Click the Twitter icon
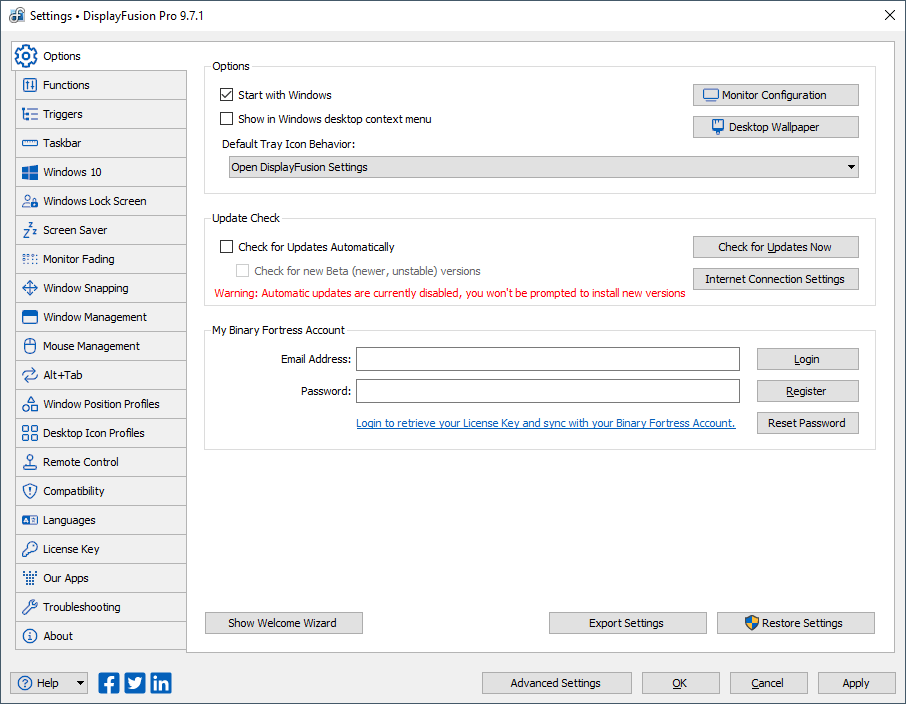906x704 pixels. coord(135,683)
